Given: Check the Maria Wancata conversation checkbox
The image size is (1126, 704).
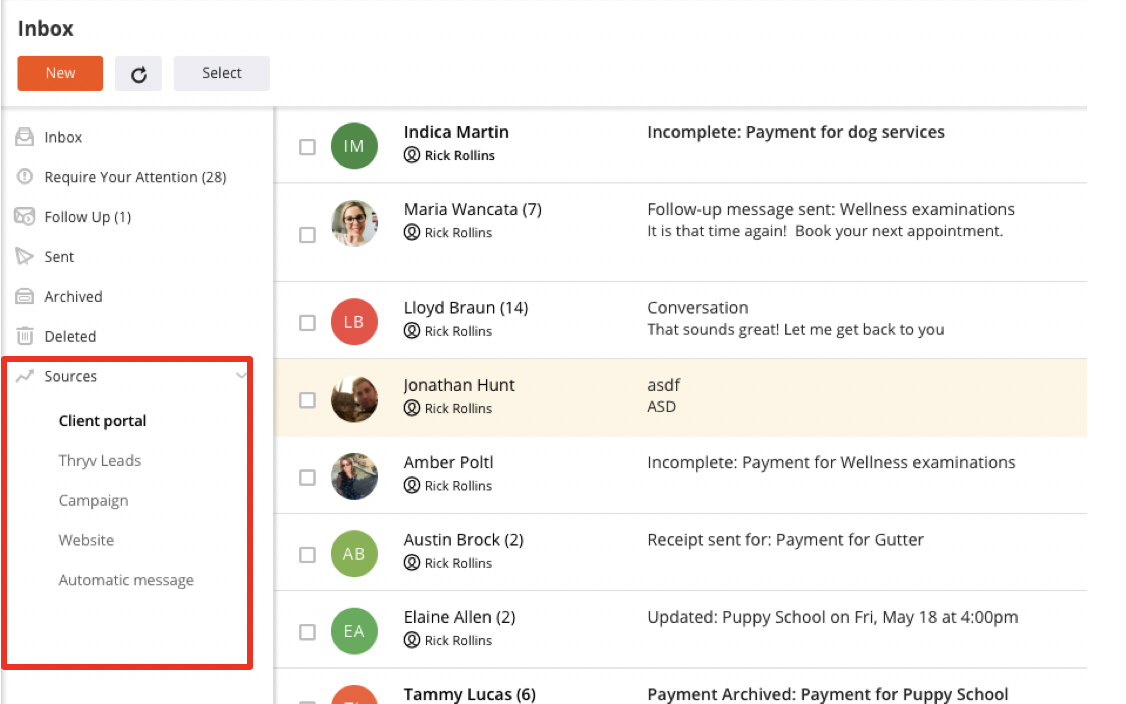Looking at the screenshot, I should click(x=307, y=235).
